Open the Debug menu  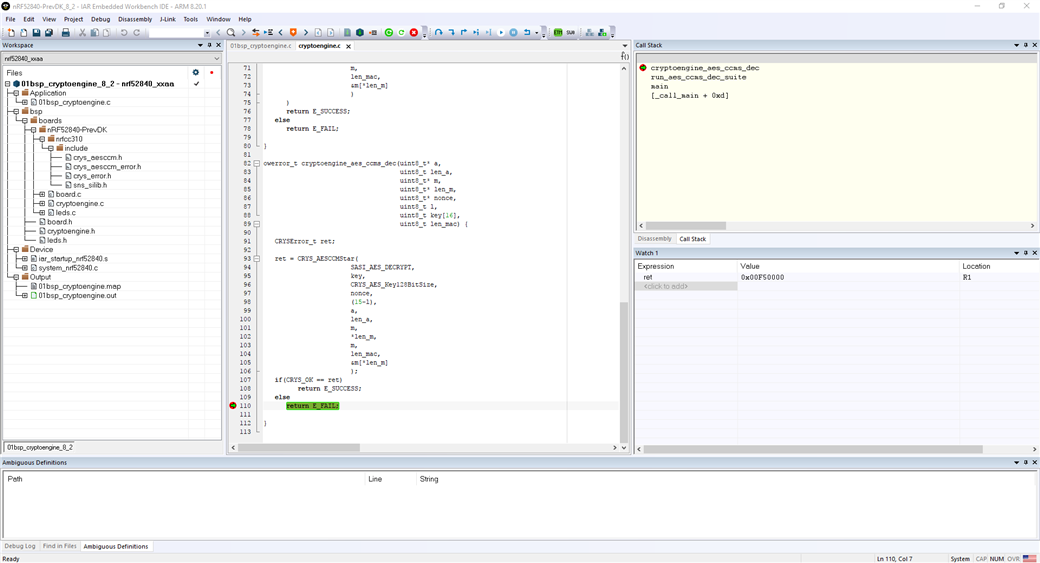[x=100, y=19]
